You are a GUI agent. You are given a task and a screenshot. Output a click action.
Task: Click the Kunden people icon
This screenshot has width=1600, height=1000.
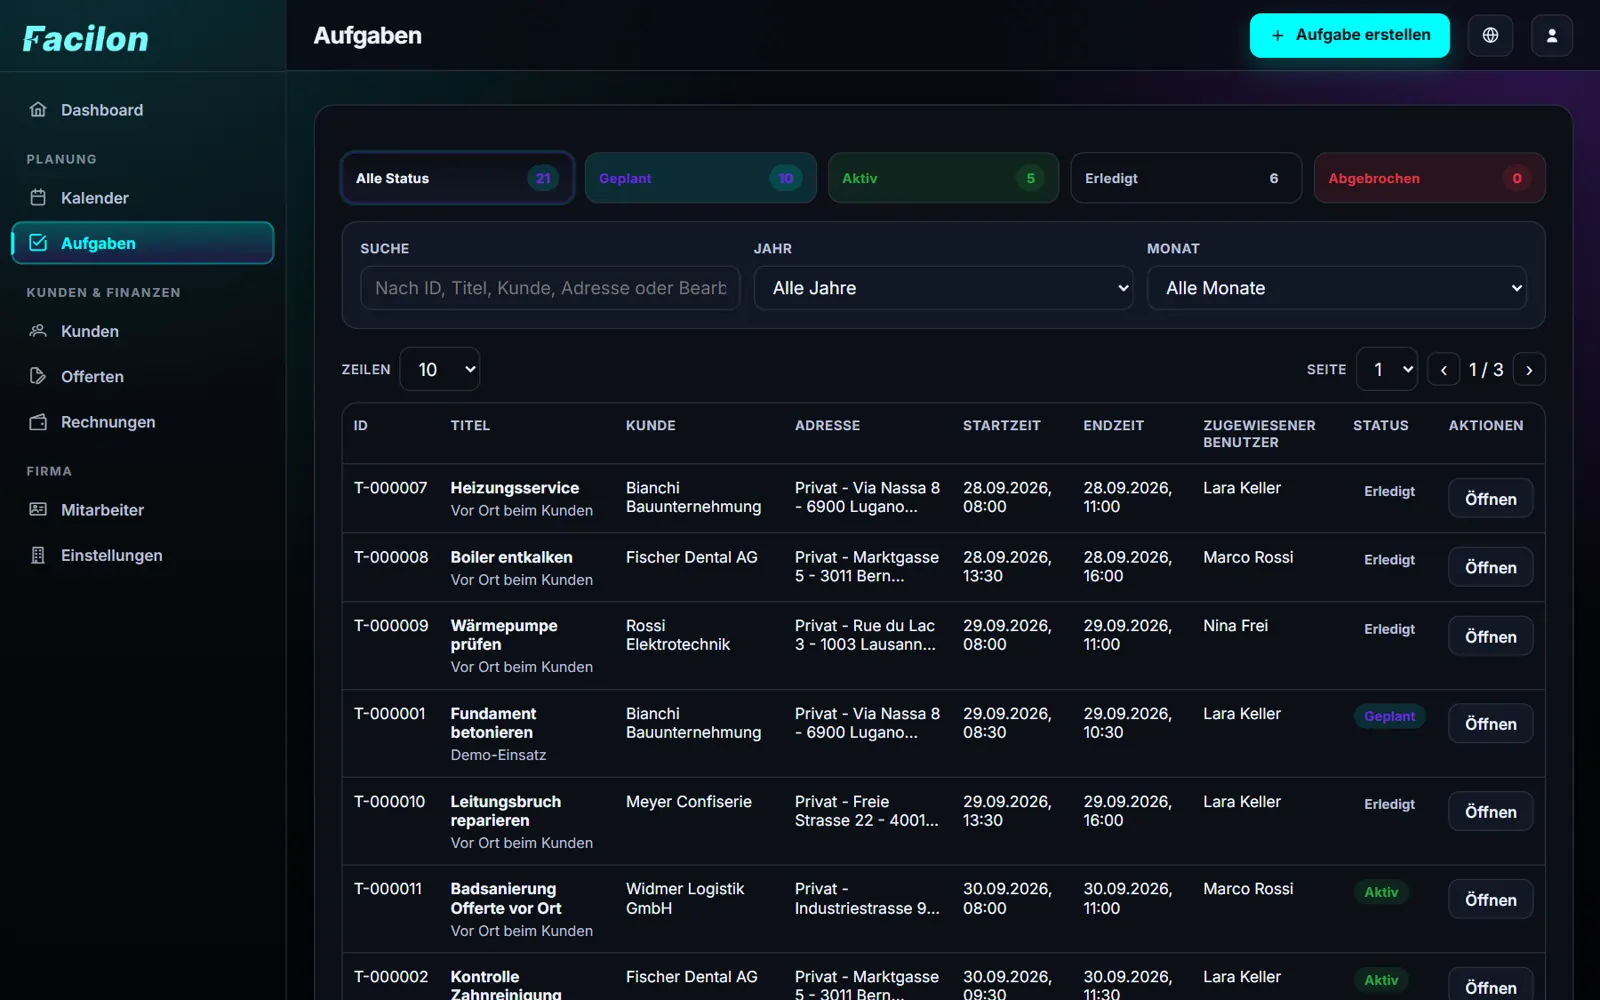[x=38, y=331]
